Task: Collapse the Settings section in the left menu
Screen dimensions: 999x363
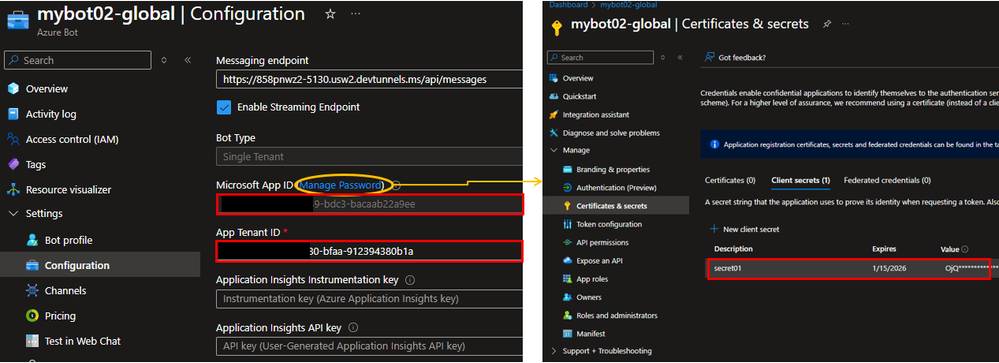Action: [x=13, y=213]
